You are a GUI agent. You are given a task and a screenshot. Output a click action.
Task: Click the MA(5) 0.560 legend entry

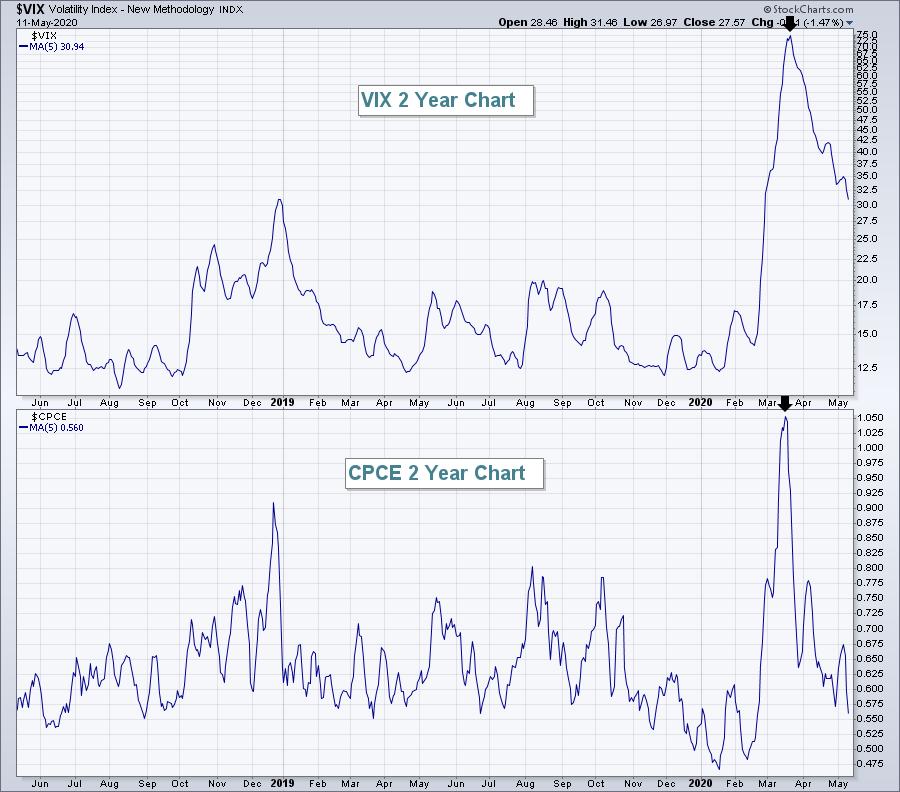pyautogui.click(x=48, y=426)
